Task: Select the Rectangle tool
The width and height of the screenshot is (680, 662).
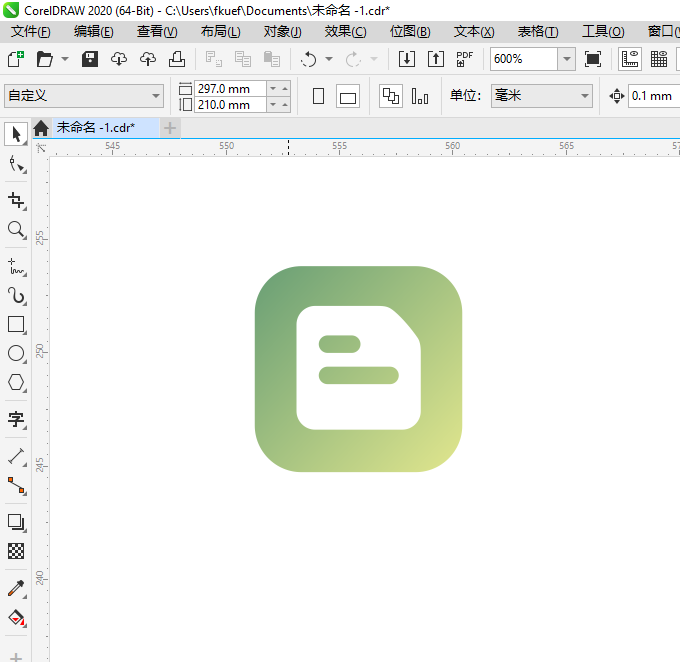Action: 16,324
